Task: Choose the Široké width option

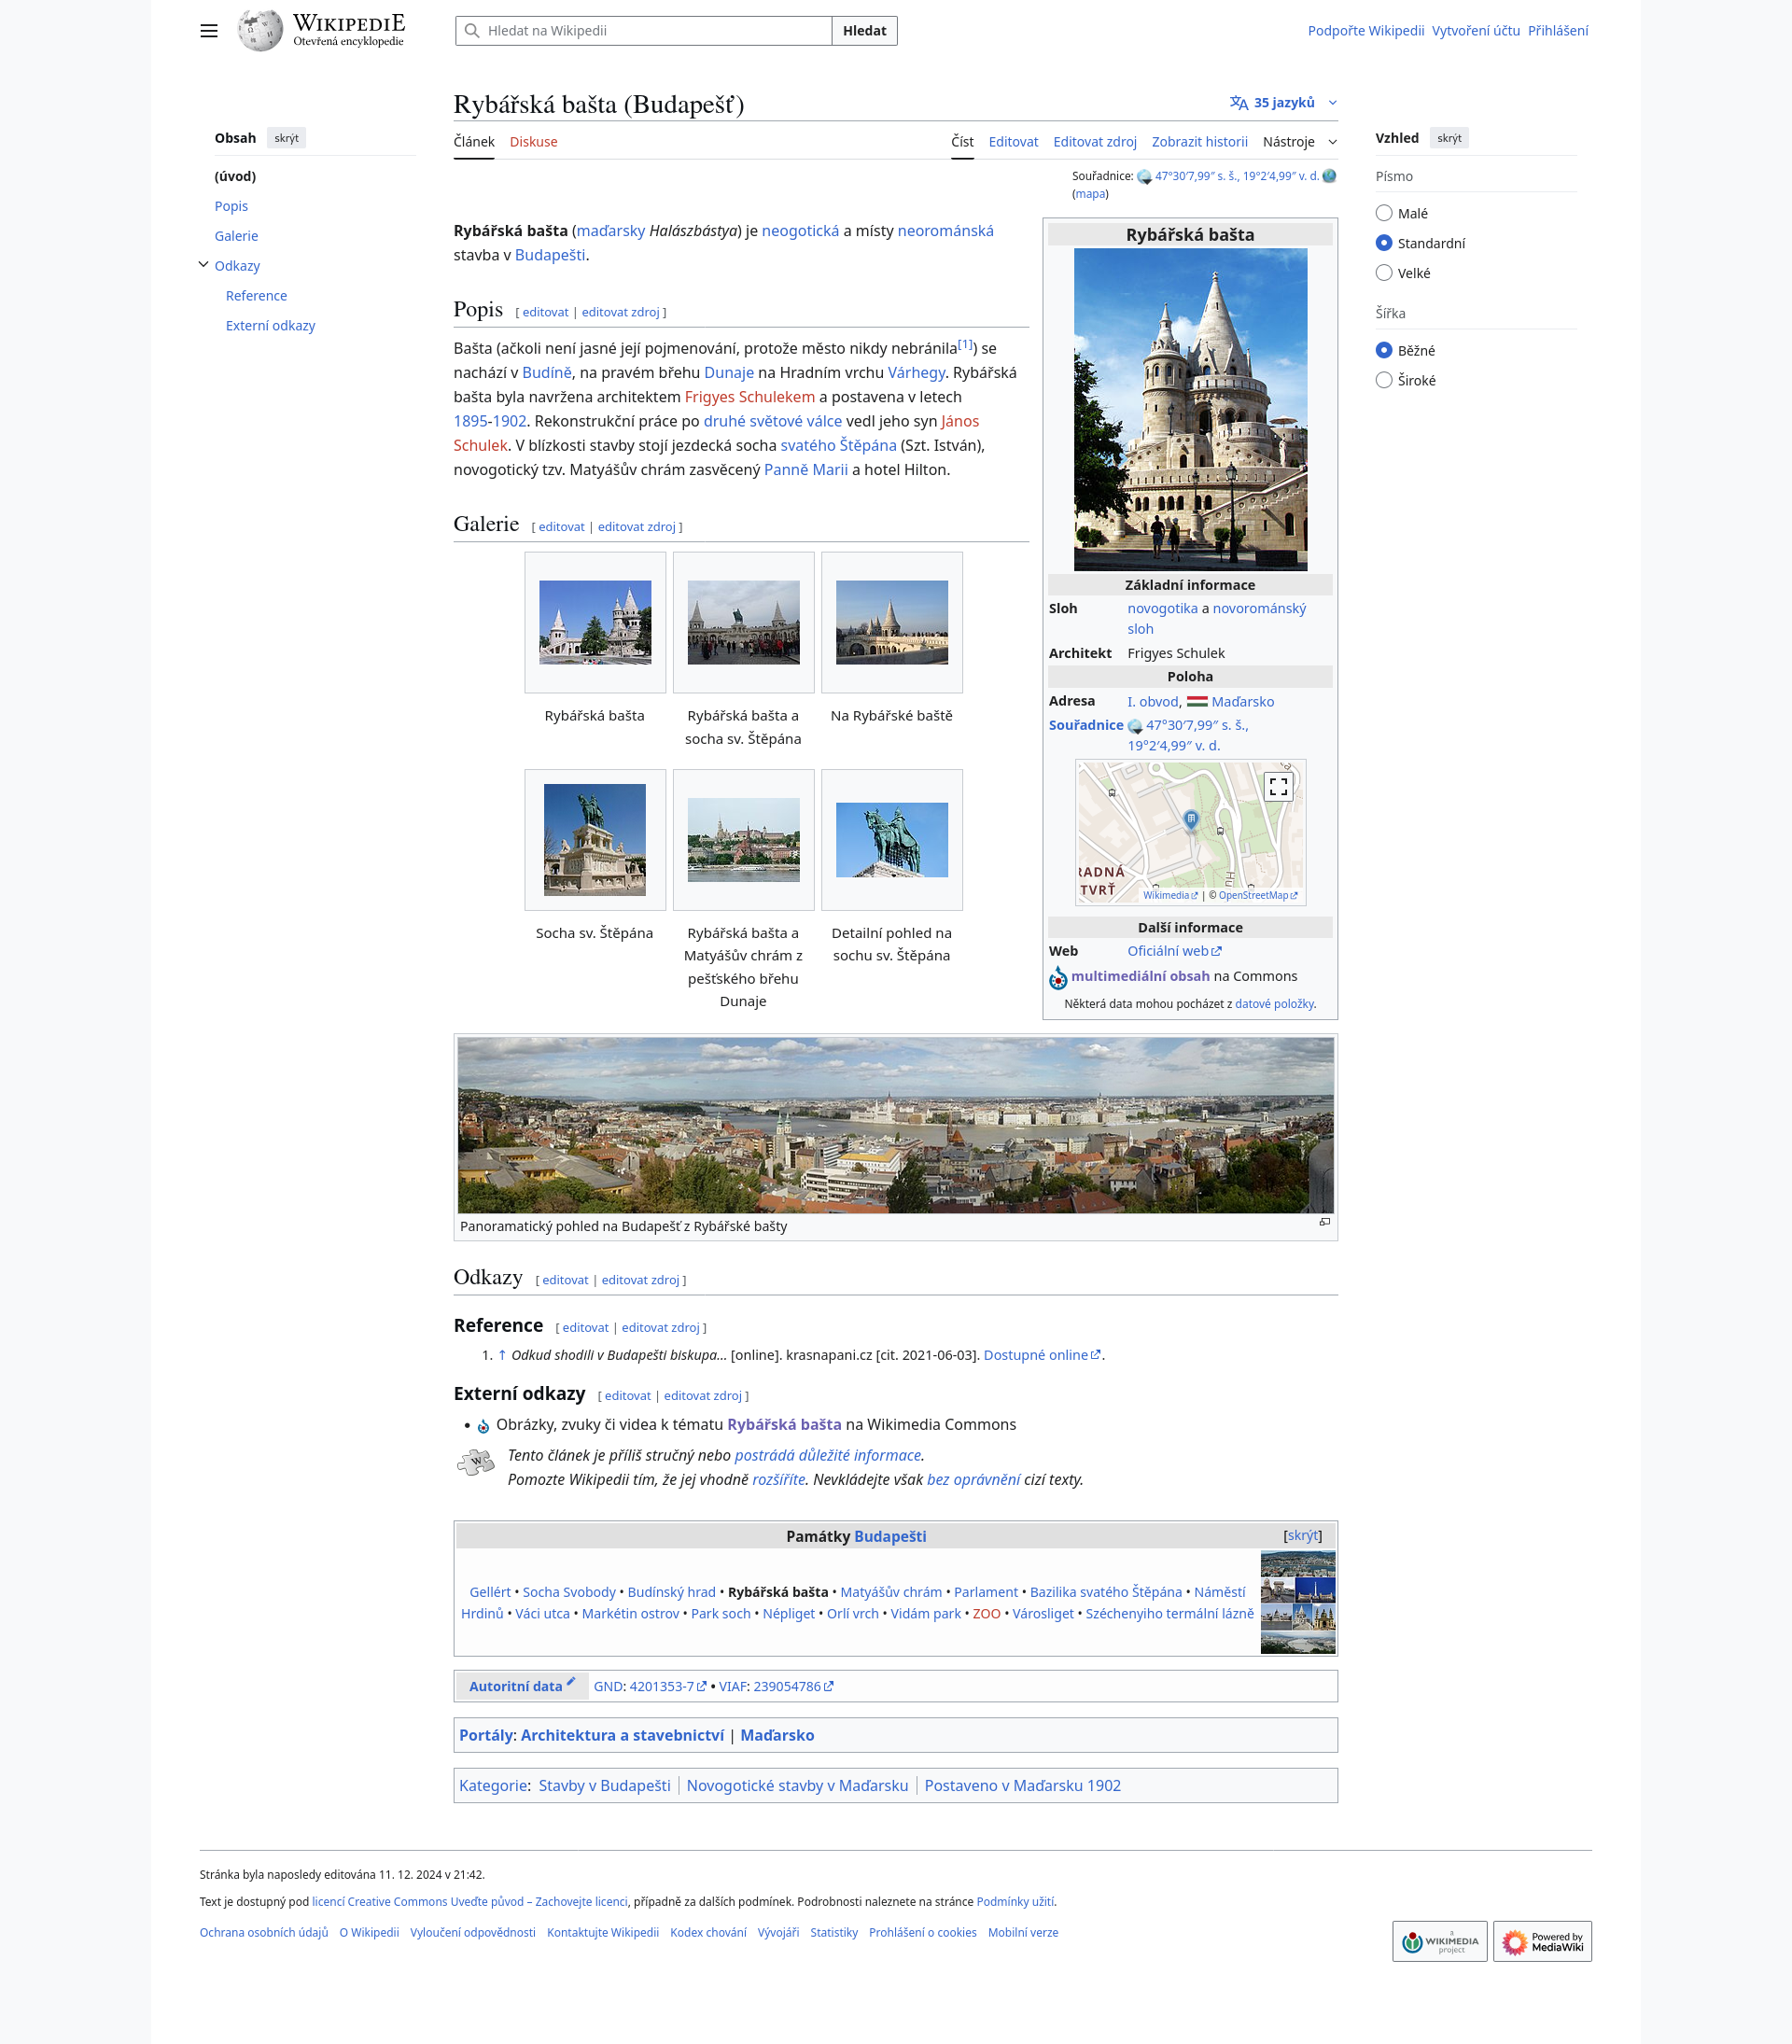Action: click(1384, 380)
